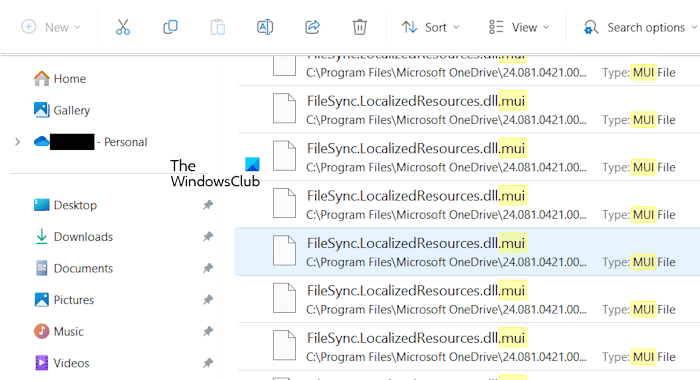Go to Home in navigation pane
Image resolution: width=700 pixels, height=380 pixels.
(x=70, y=79)
